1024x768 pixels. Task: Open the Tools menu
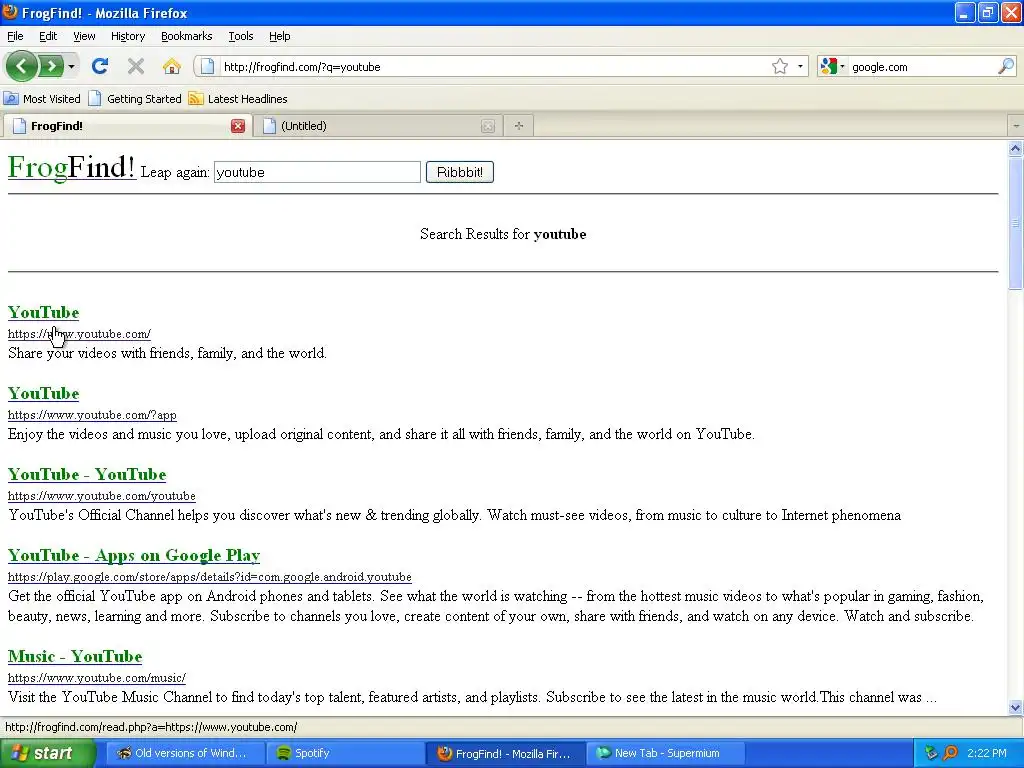[x=241, y=36]
